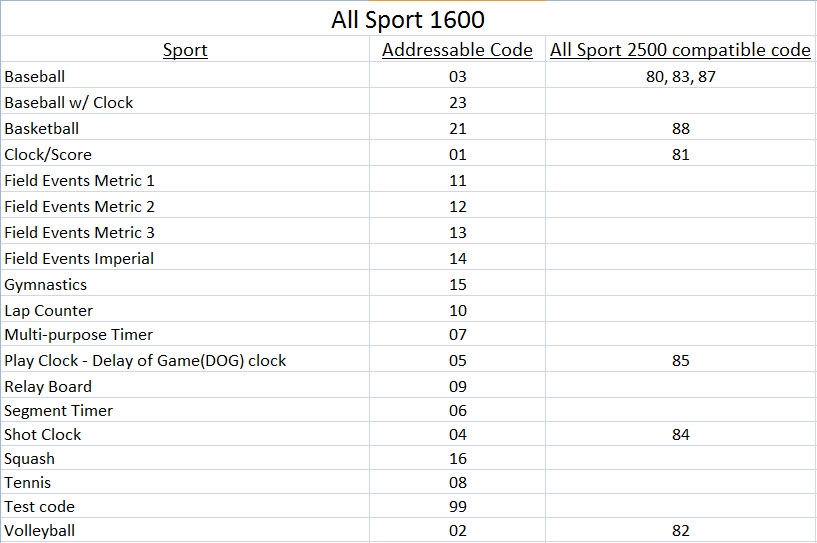The width and height of the screenshot is (817, 543).
Task: Select the "Addressable Code" header cell
Action: pyautogui.click(x=457, y=50)
